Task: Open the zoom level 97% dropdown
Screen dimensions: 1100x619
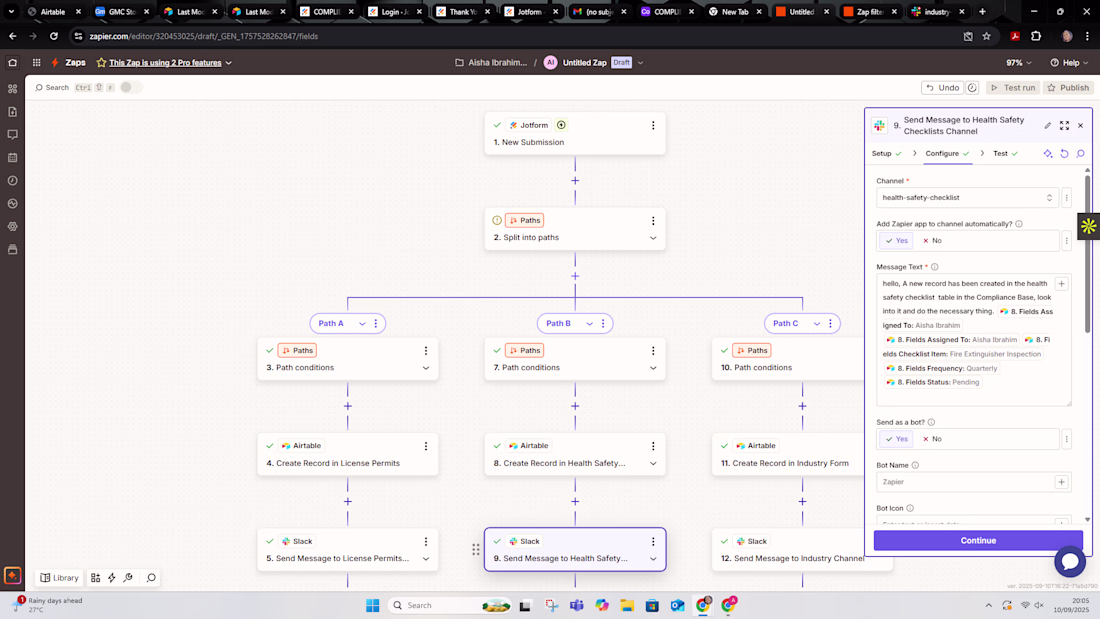Action: point(1019,62)
